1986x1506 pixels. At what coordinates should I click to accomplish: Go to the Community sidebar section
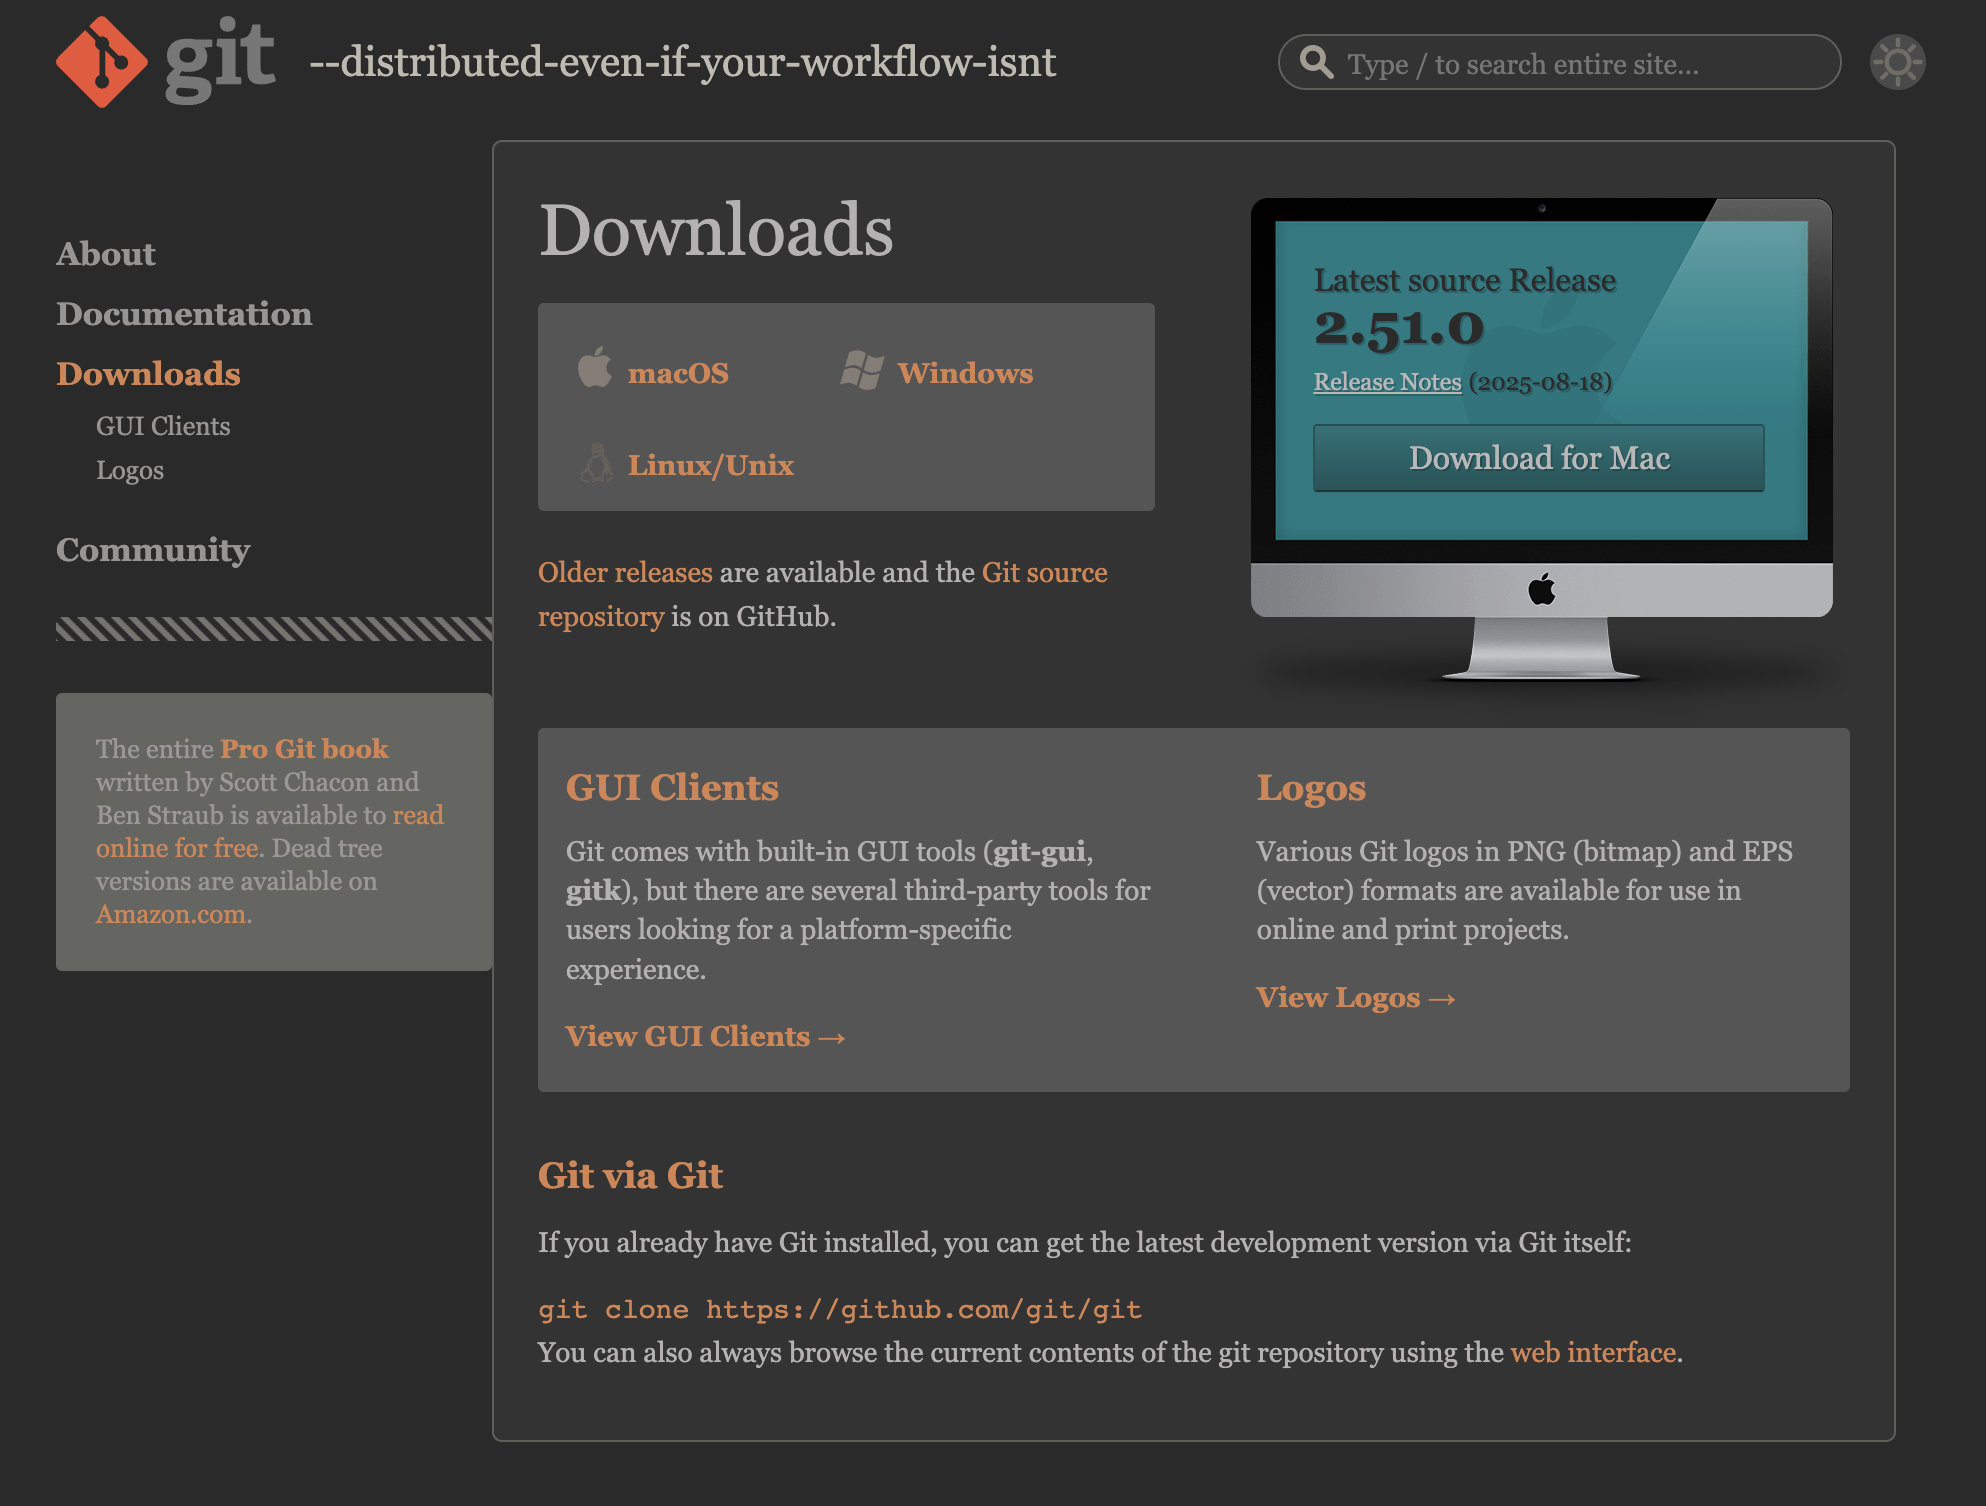[153, 550]
